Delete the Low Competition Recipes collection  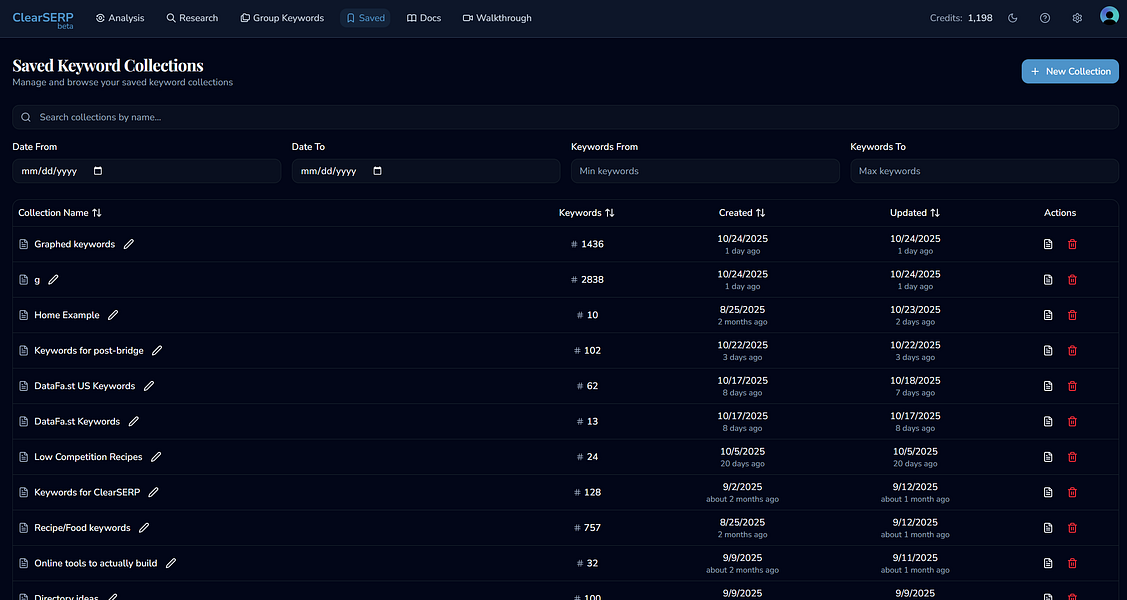click(x=1073, y=457)
